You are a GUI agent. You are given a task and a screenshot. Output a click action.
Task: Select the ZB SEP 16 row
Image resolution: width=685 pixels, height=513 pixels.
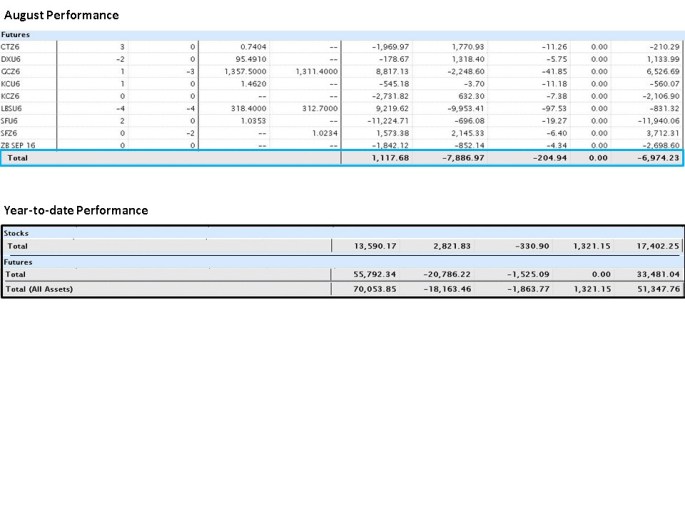point(19,145)
